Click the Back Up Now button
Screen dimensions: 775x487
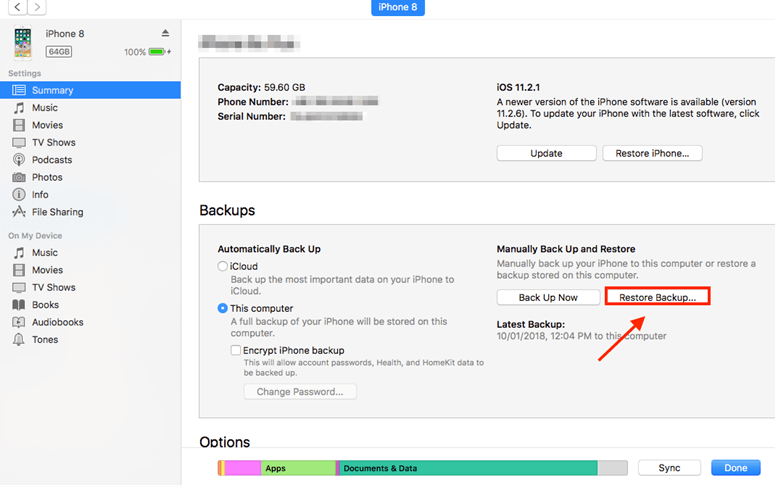548,297
